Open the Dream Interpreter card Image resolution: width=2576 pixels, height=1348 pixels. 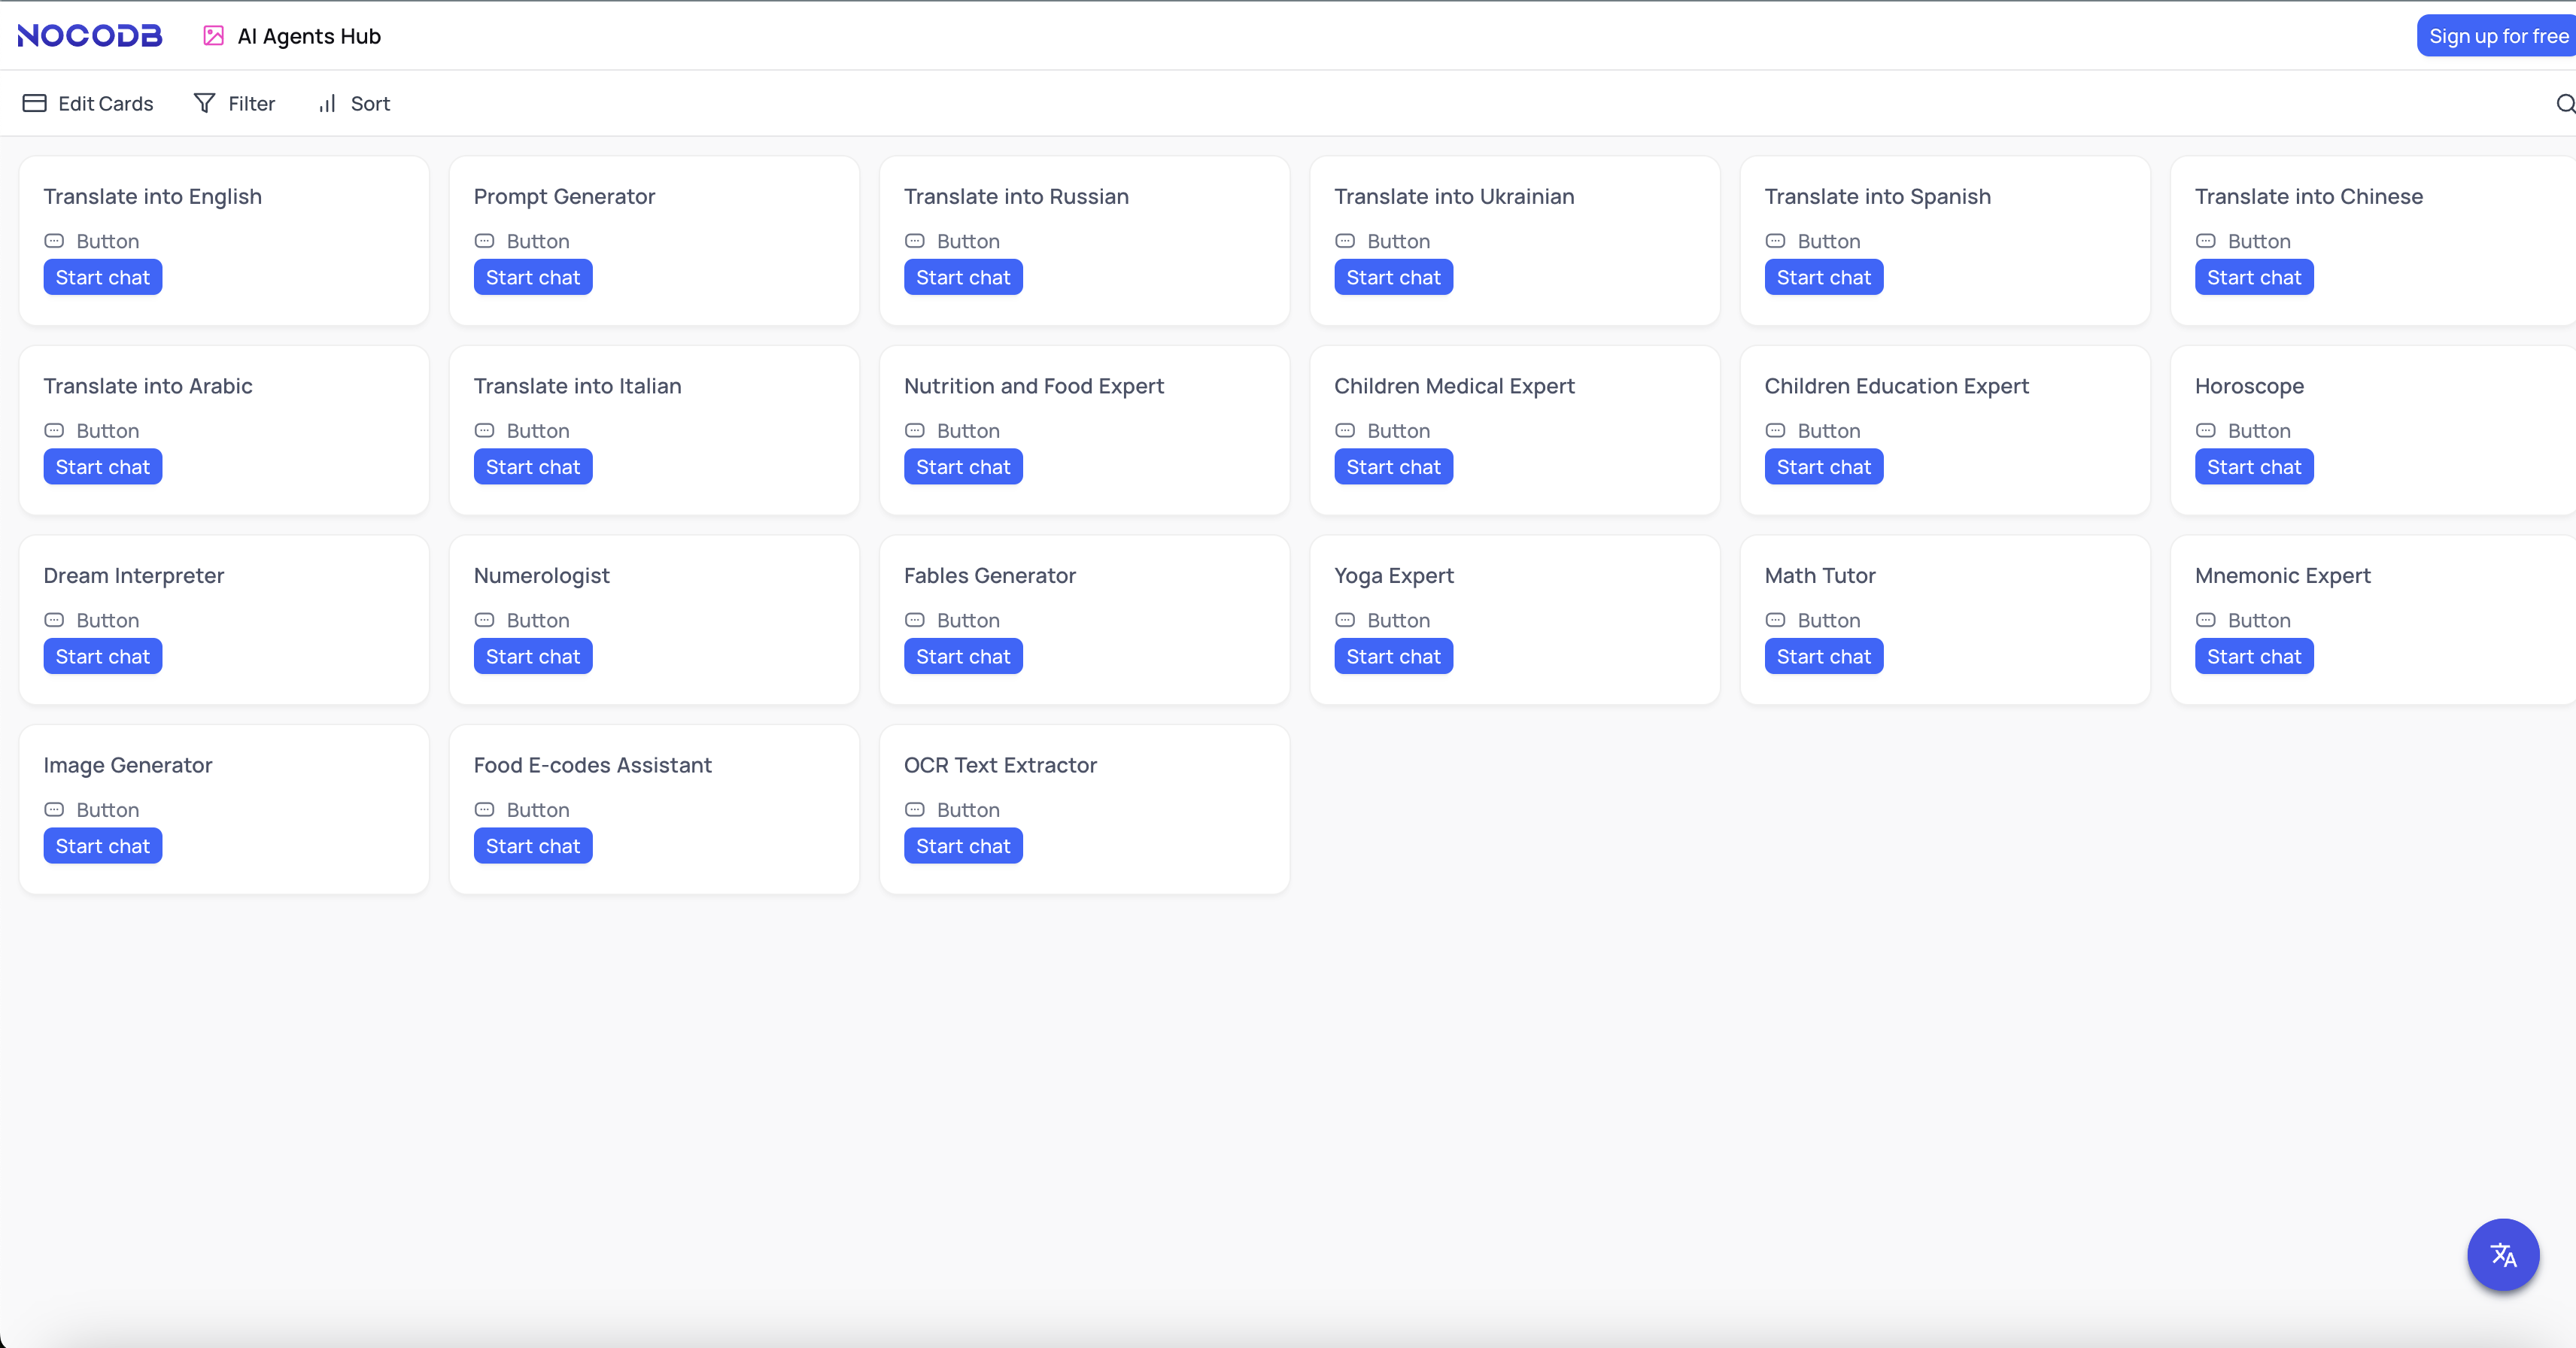pos(134,575)
